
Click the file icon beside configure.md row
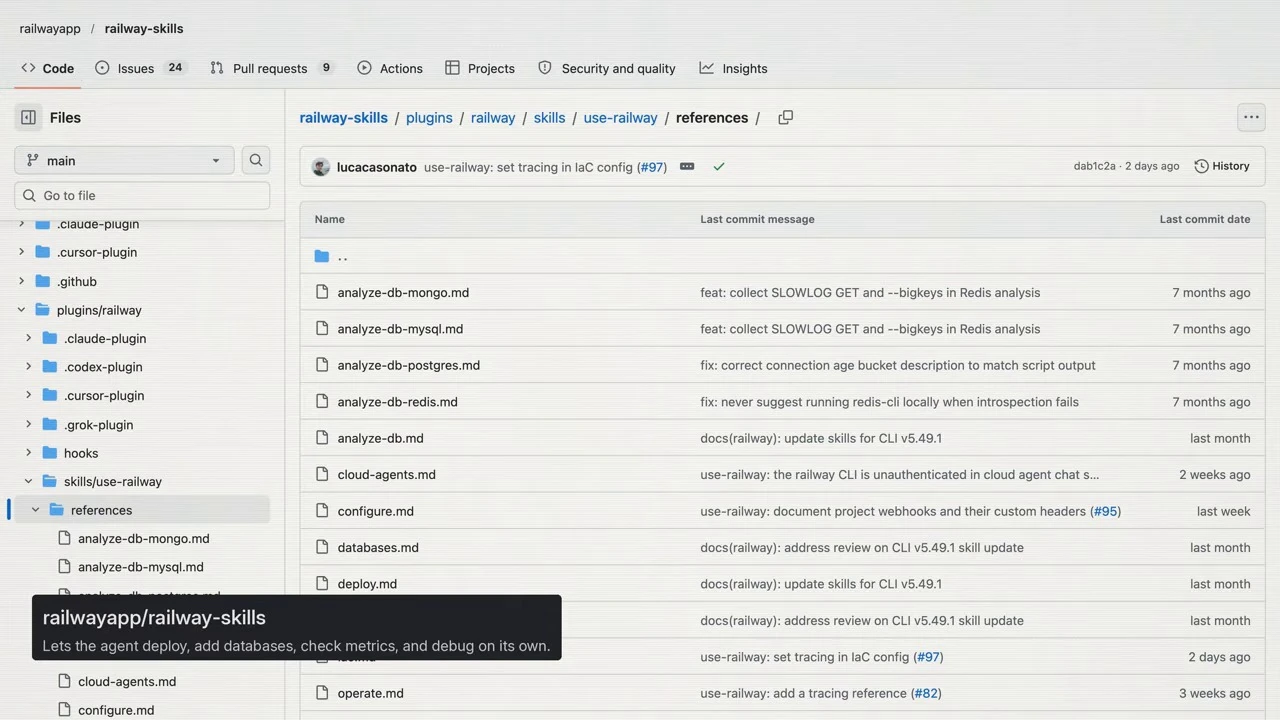[x=322, y=511]
